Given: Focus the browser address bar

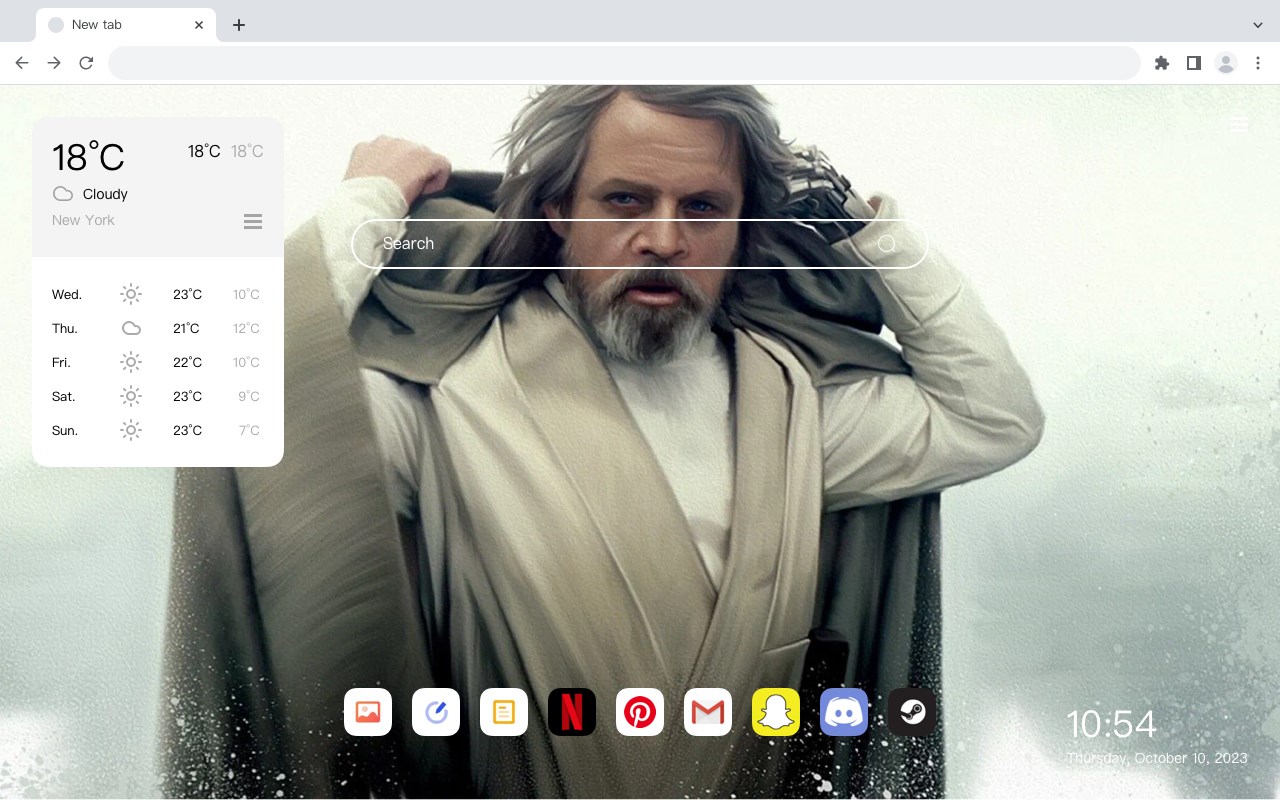Looking at the screenshot, I should (x=624, y=63).
